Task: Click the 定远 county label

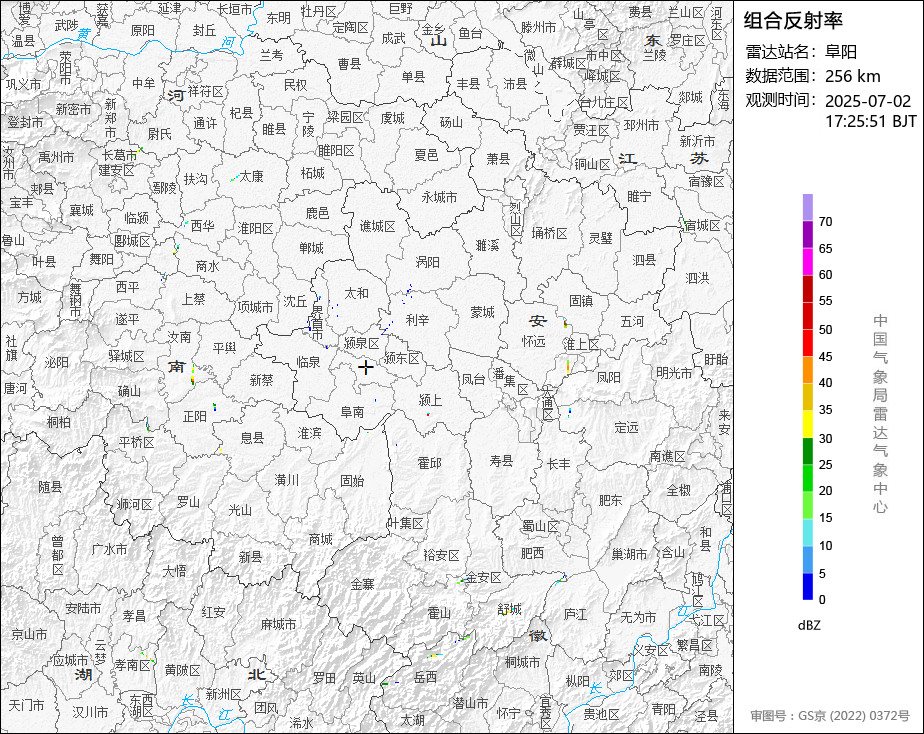Action: coord(626,427)
